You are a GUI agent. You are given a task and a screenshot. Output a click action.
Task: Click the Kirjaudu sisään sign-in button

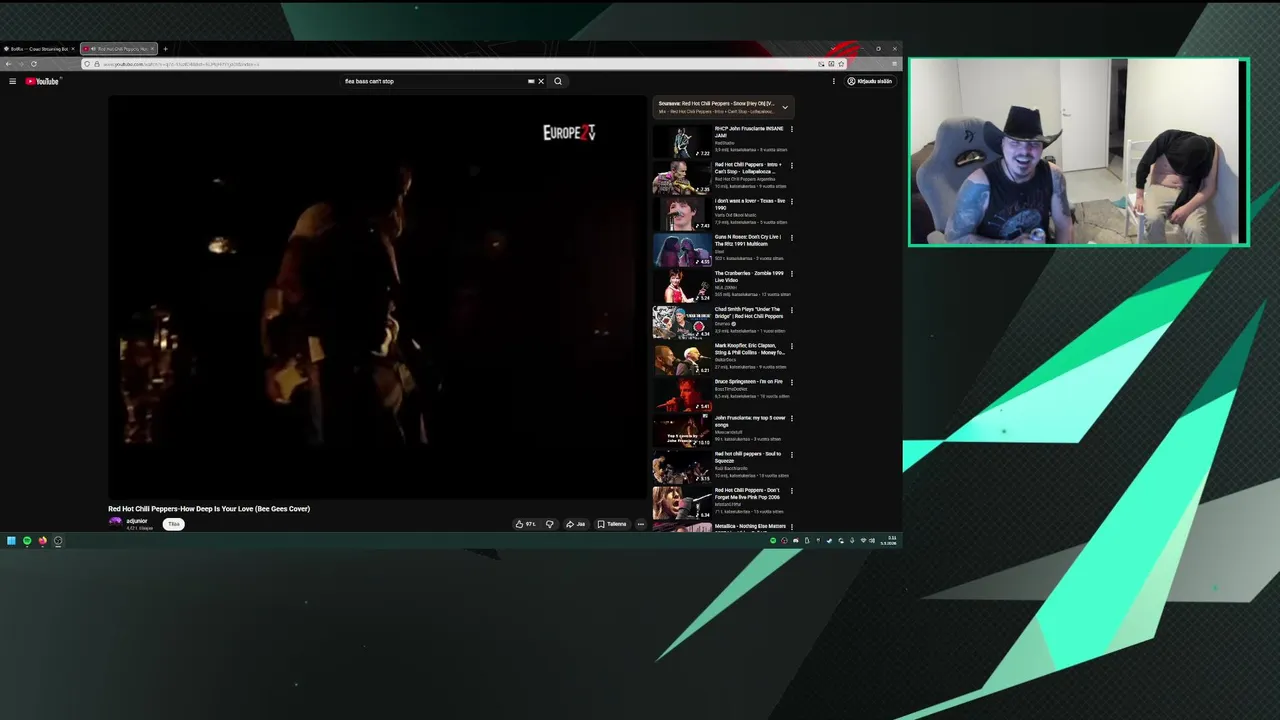click(x=870, y=81)
